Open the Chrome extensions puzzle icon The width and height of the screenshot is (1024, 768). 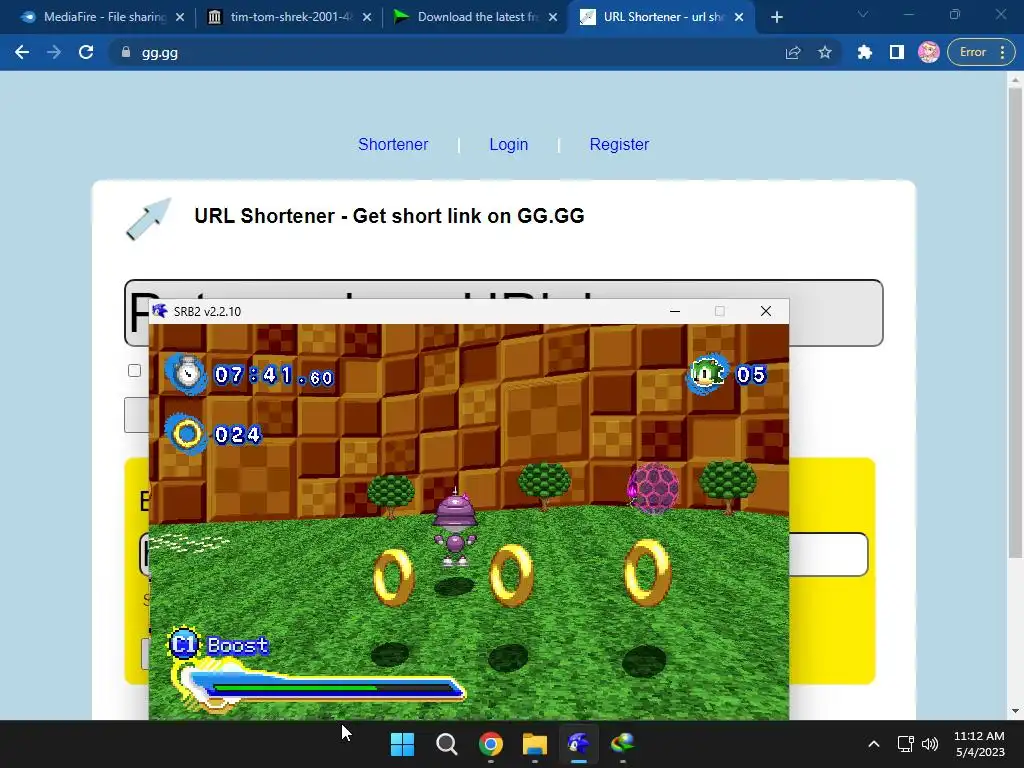click(x=865, y=52)
